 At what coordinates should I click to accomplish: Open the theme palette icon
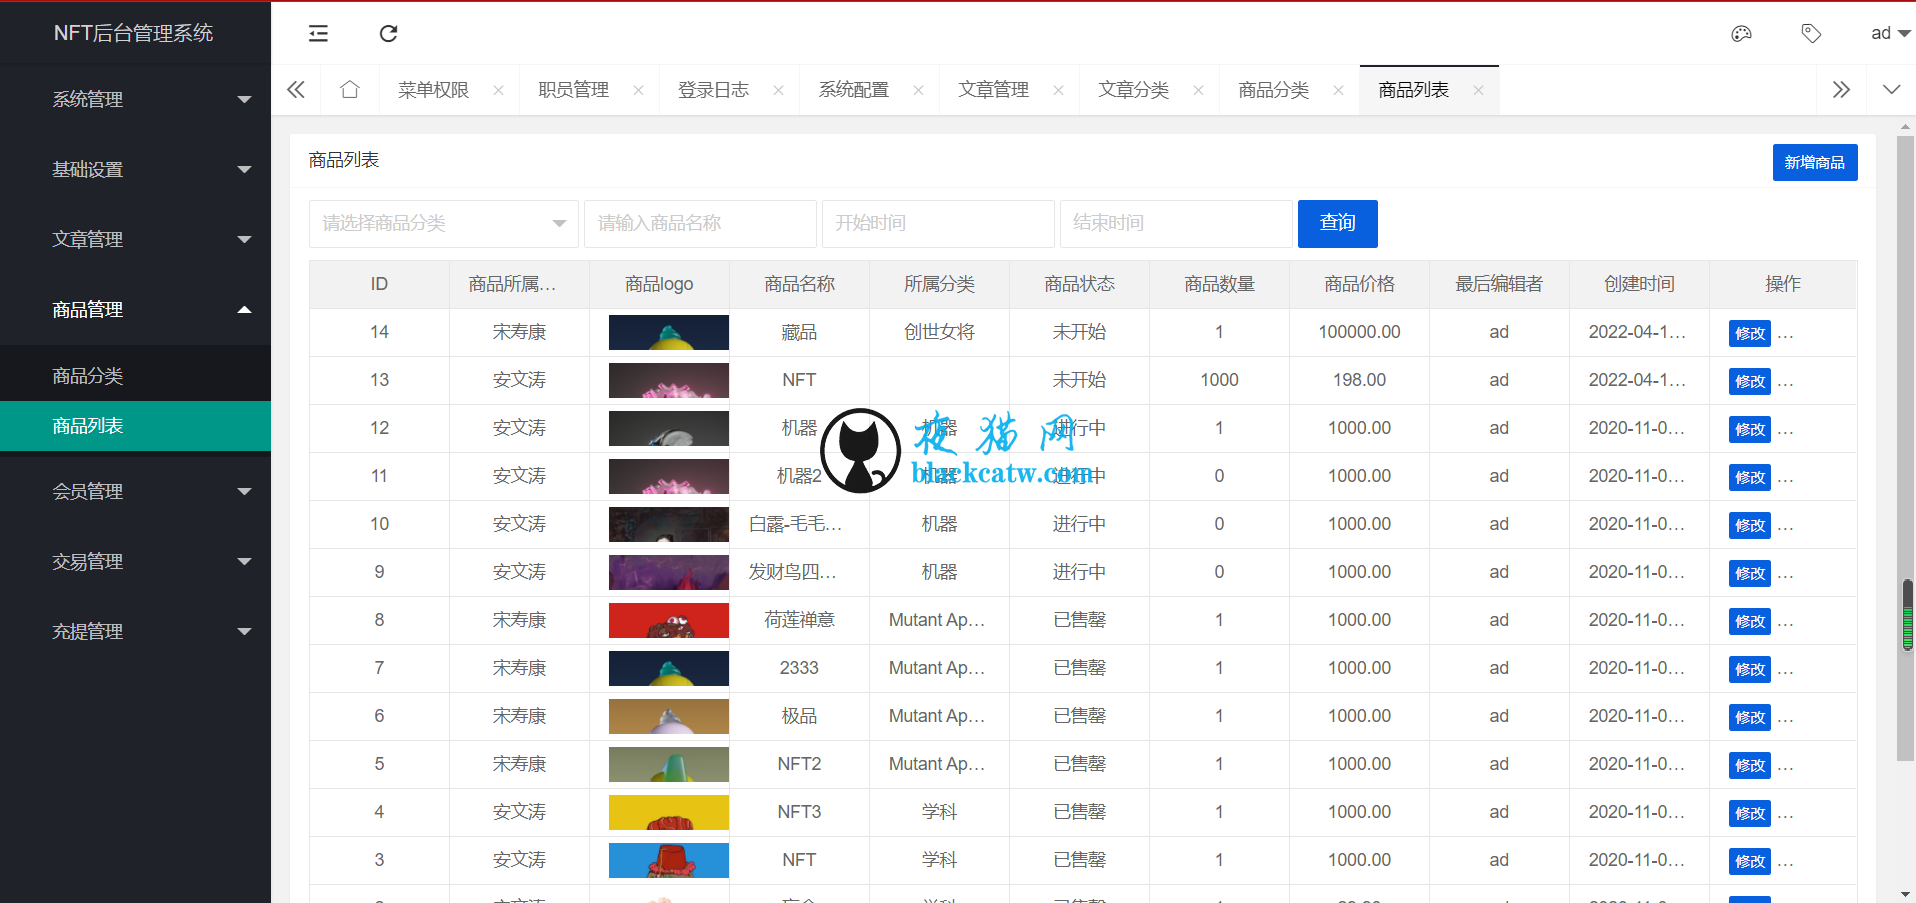tap(1741, 34)
